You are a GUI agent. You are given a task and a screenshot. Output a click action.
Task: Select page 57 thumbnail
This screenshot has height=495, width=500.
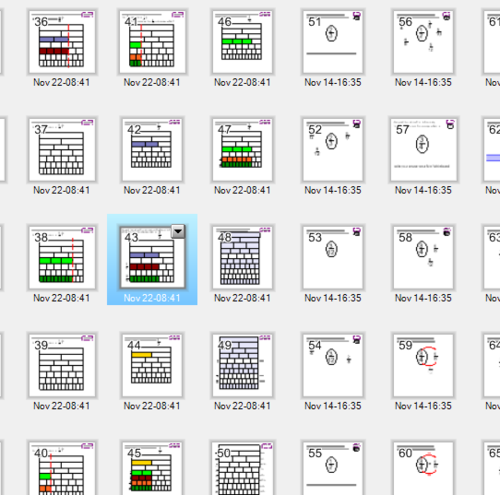click(424, 150)
